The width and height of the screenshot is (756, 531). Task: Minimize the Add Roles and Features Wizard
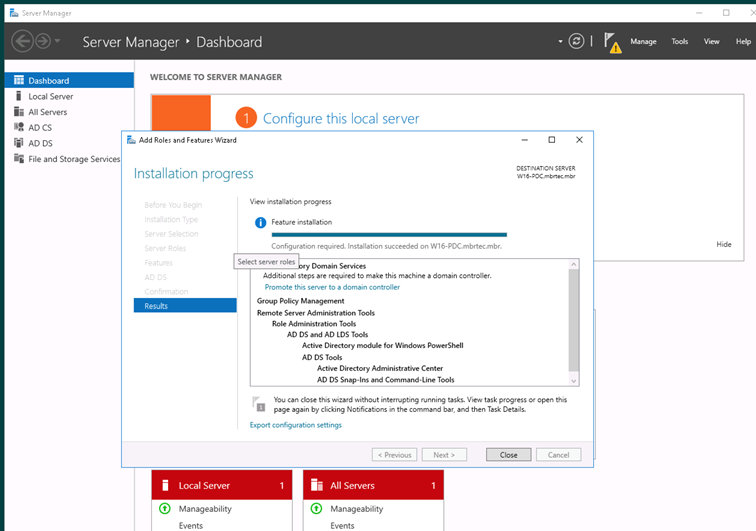tap(525, 140)
